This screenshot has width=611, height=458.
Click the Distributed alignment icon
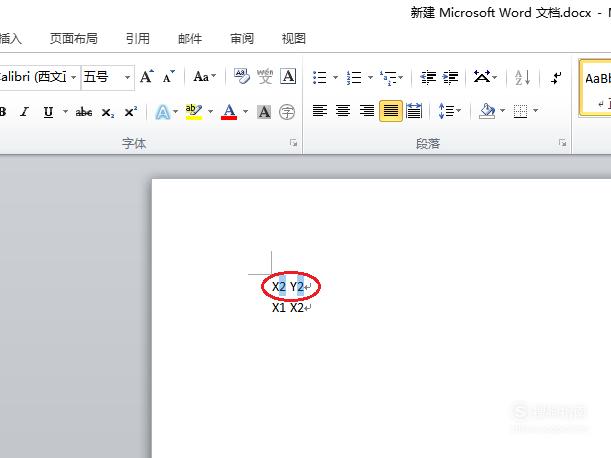click(414, 111)
